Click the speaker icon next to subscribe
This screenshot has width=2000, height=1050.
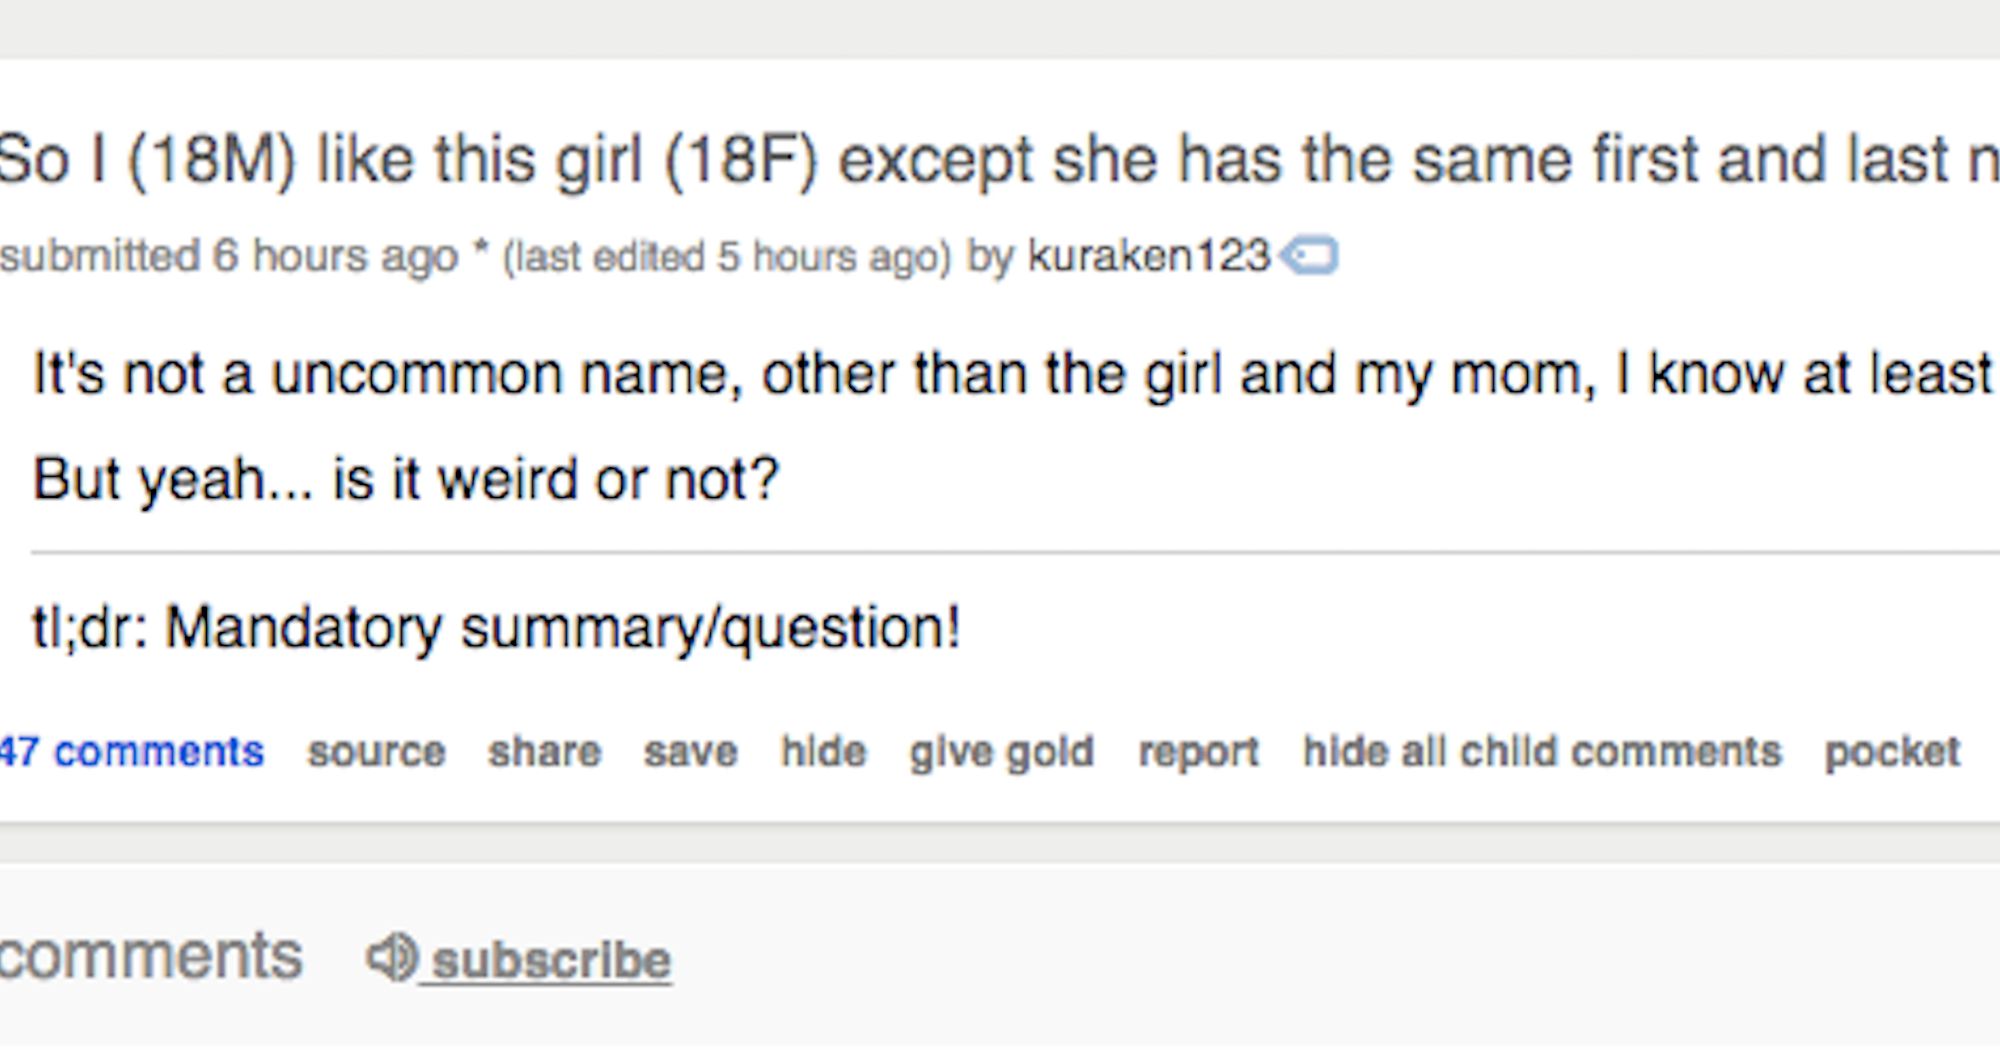click(x=392, y=957)
